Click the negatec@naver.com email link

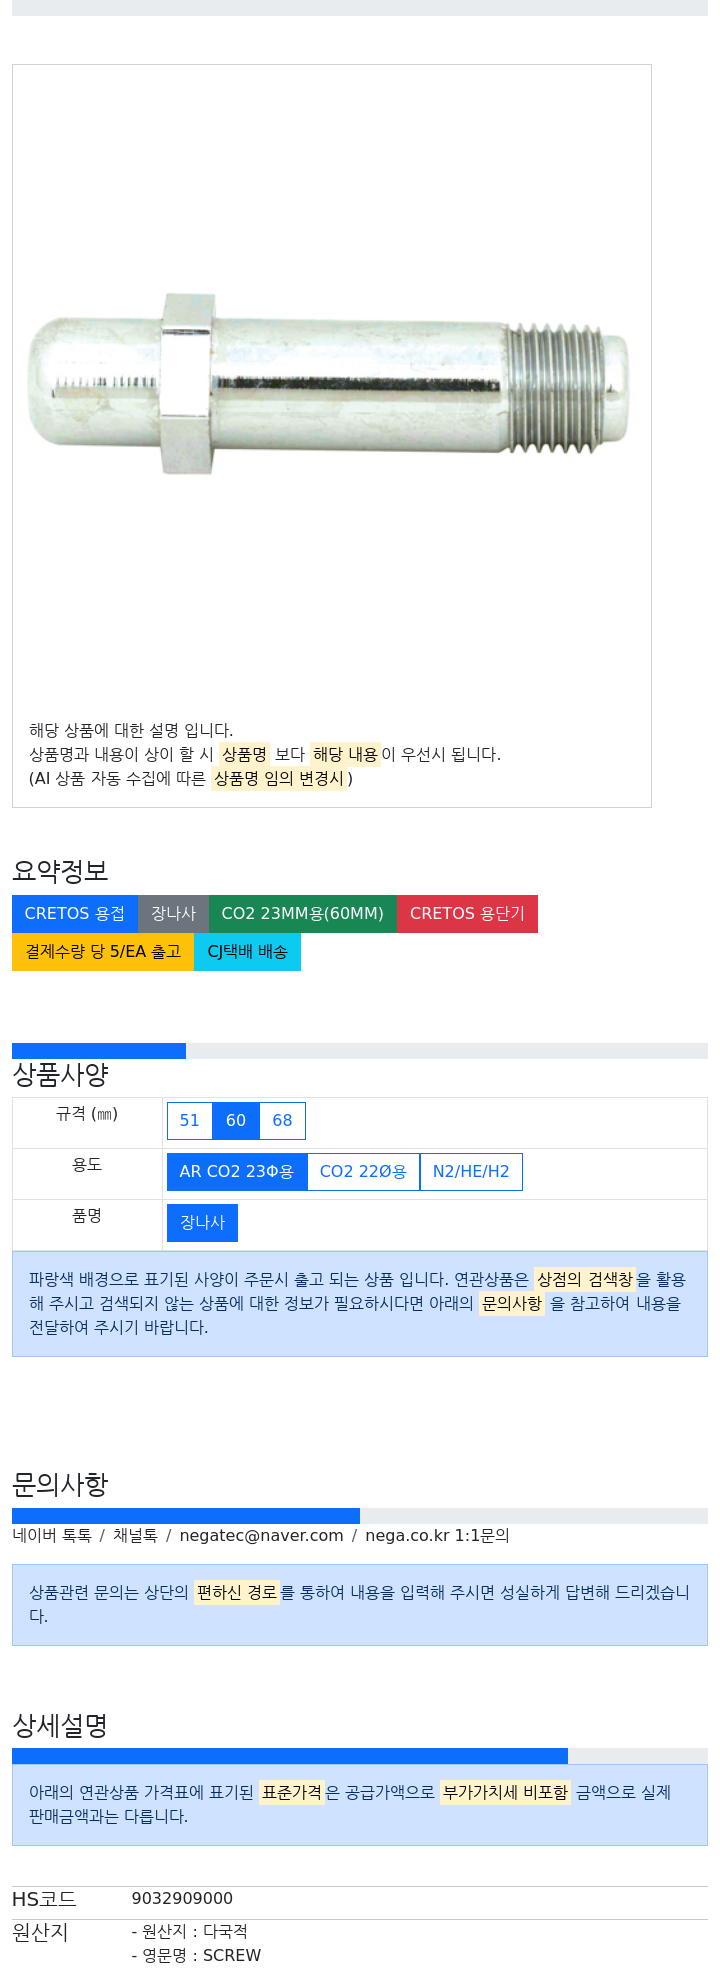pos(261,1536)
